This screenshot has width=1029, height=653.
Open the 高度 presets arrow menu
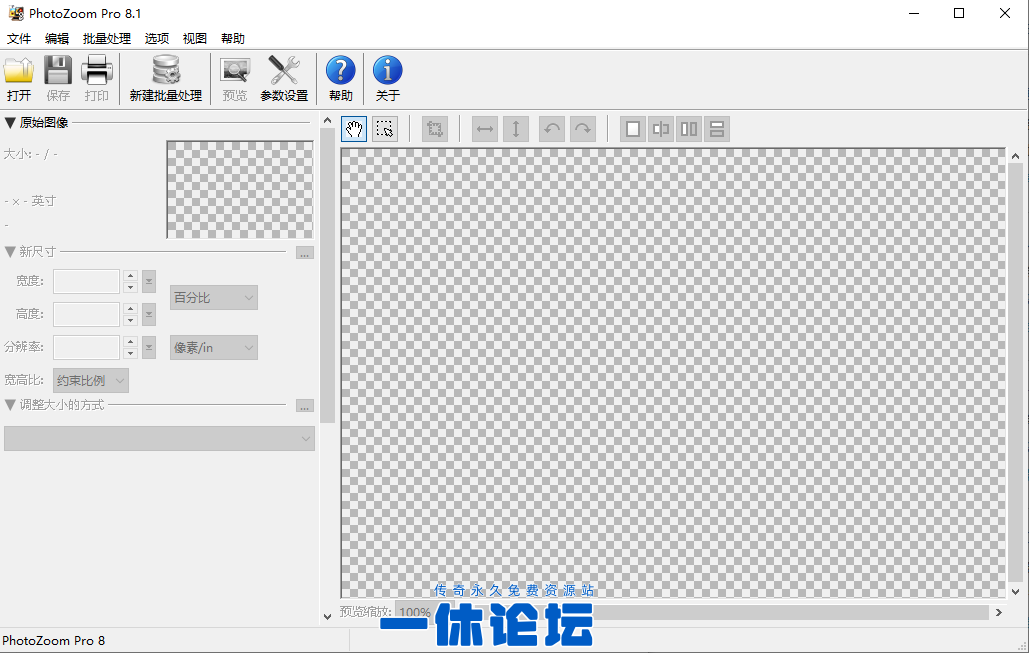149,314
